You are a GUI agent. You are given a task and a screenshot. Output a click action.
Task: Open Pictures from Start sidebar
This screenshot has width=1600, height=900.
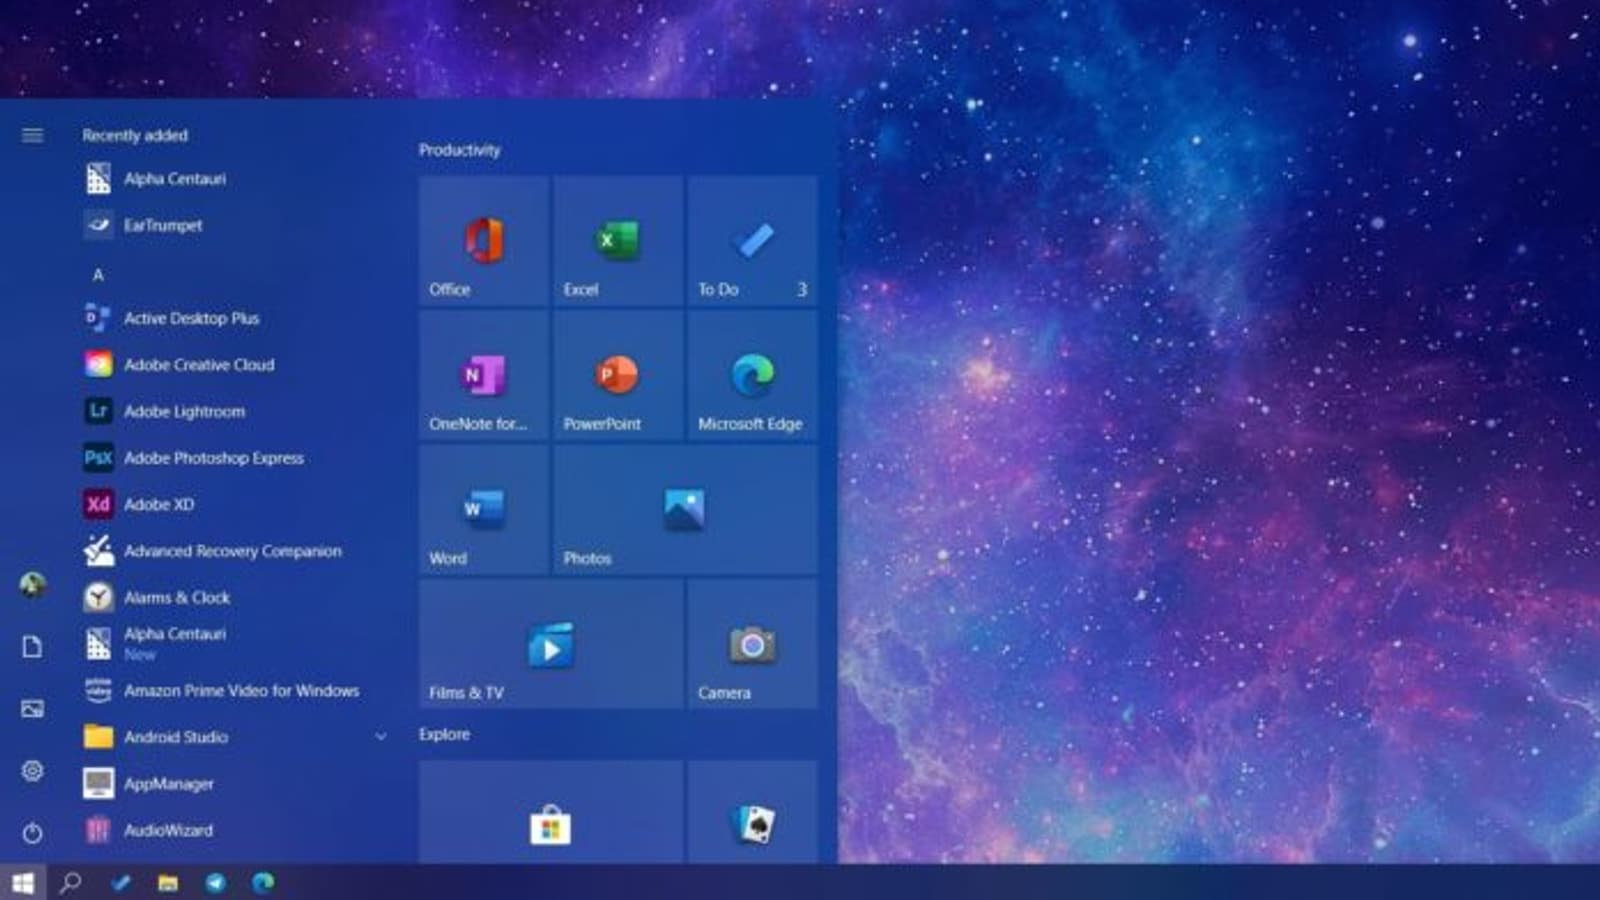tap(32, 709)
